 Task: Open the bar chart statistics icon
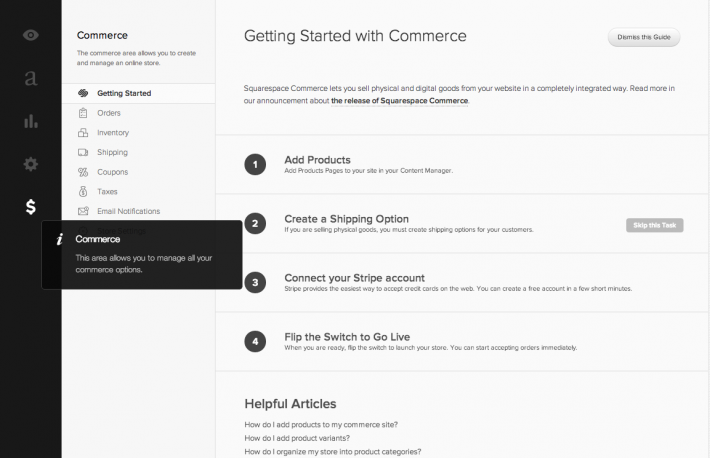pyautogui.click(x=31, y=121)
